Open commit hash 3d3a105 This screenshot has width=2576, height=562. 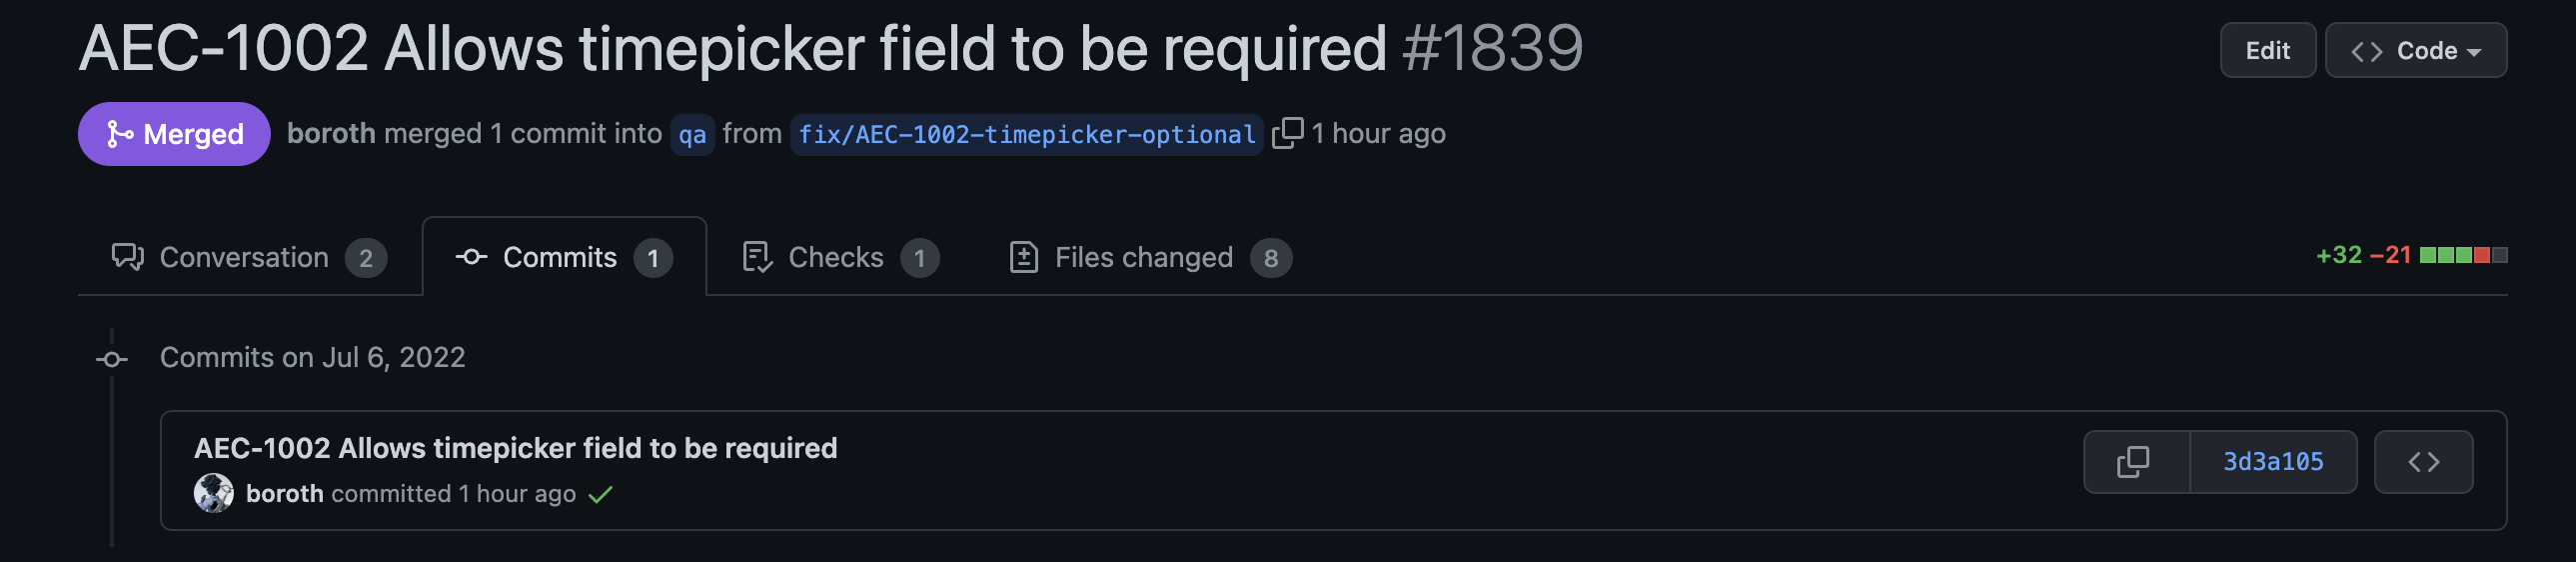point(2272,462)
